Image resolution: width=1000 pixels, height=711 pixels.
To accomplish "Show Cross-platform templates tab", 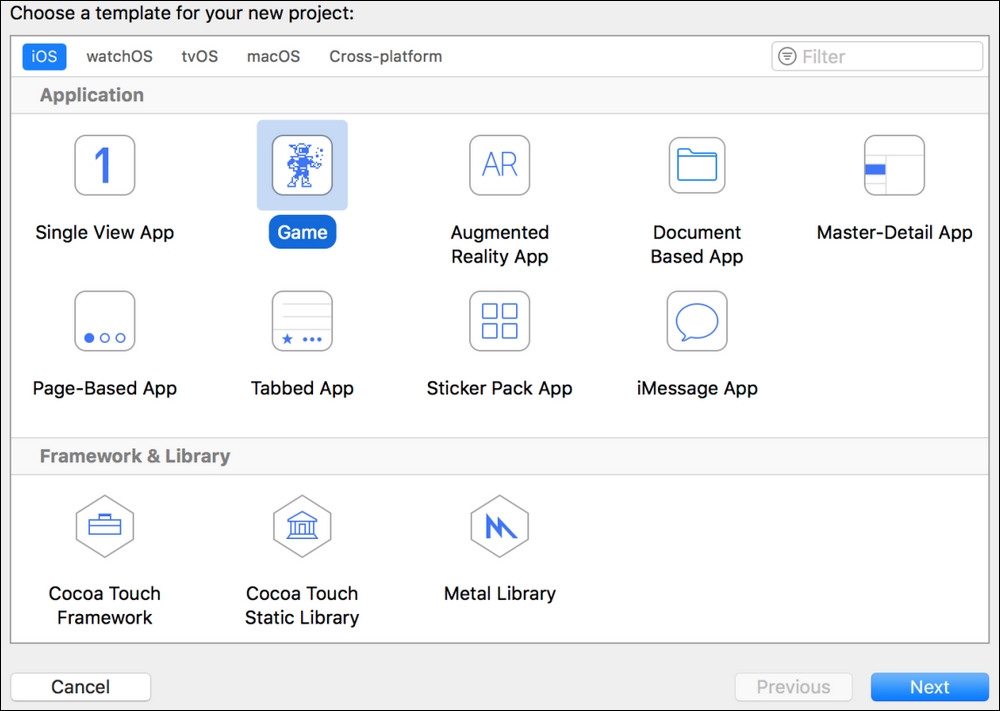I will pyautogui.click(x=385, y=57).
